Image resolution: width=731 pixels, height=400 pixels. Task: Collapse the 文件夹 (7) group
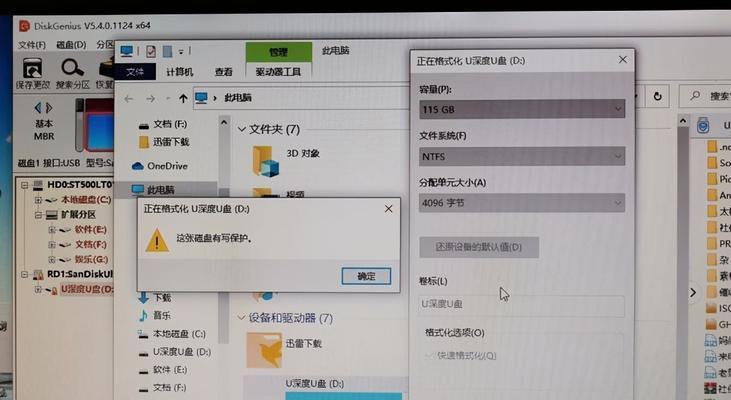(241, 130)
